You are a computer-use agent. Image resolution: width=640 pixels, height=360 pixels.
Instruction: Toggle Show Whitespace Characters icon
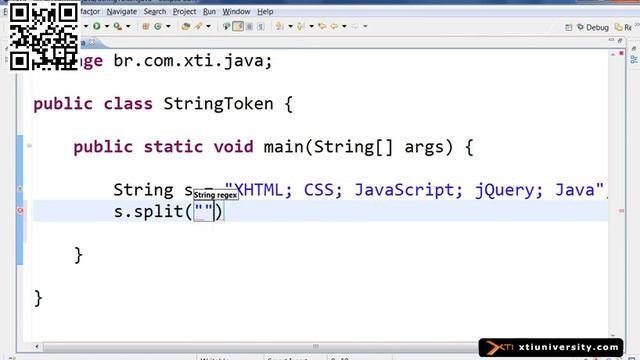coord(261,27)
